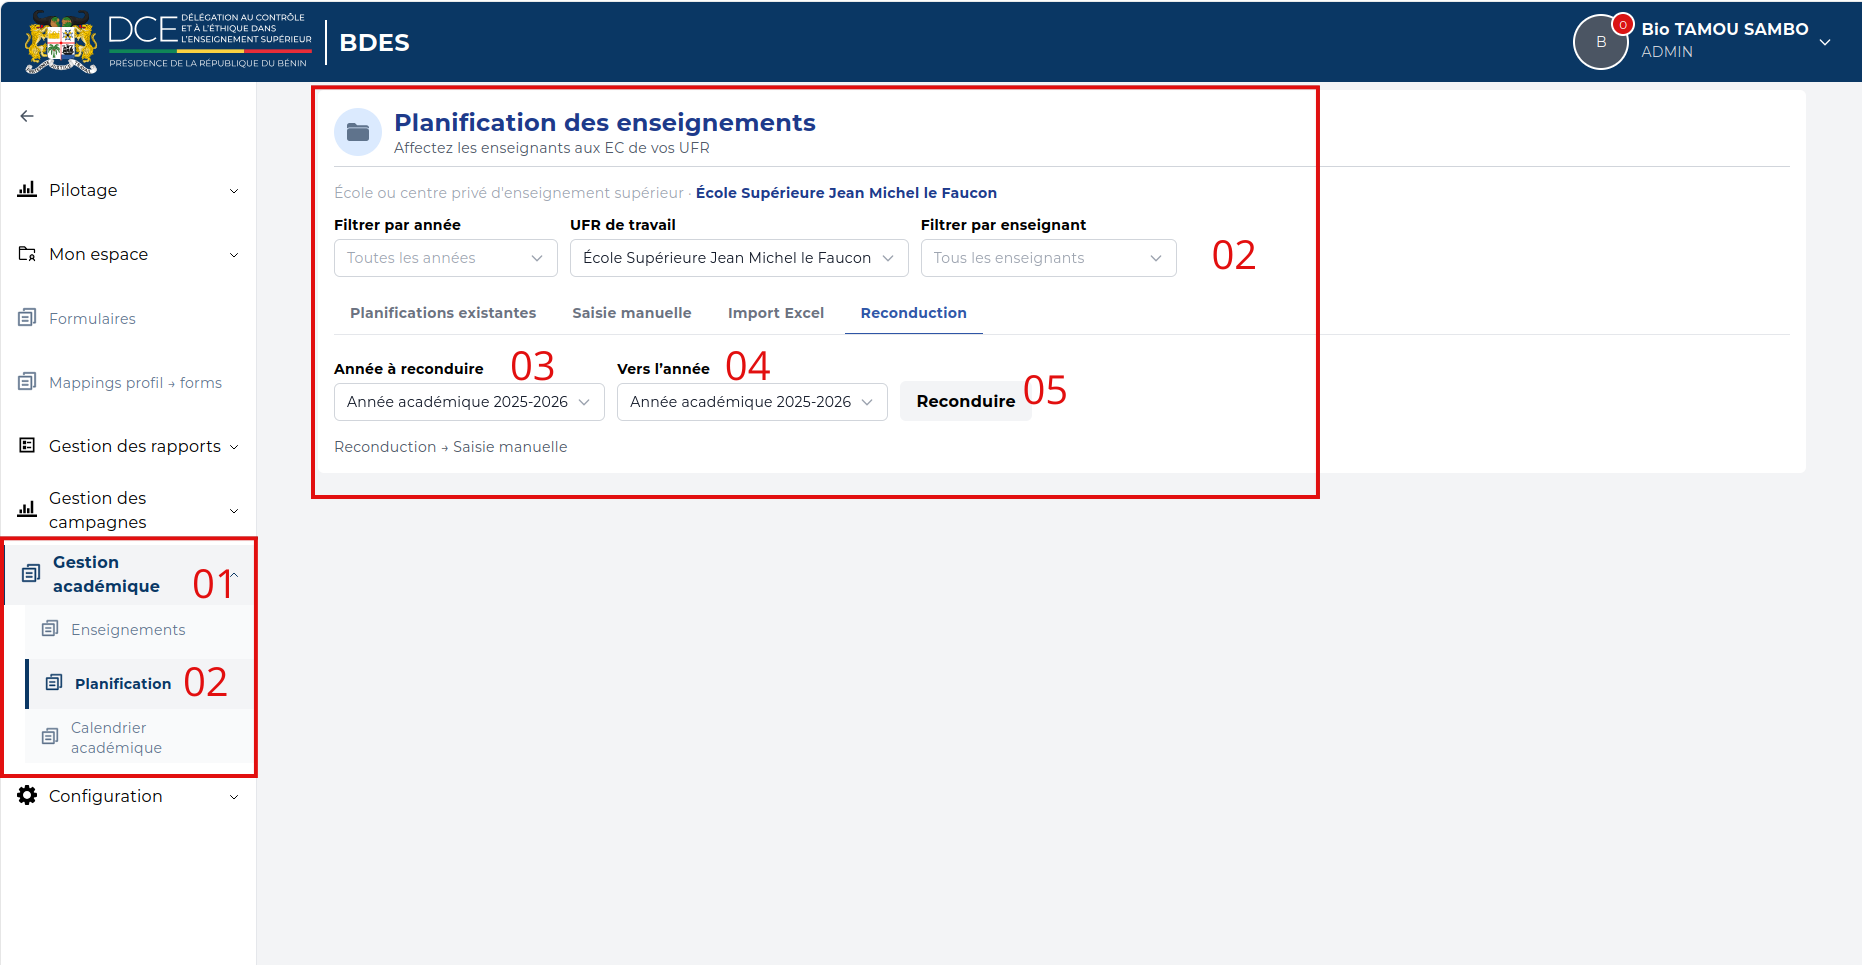Switch to the Saisie manuelle tab
This screenshot has height=965, width=1862.
coord(632,313)
